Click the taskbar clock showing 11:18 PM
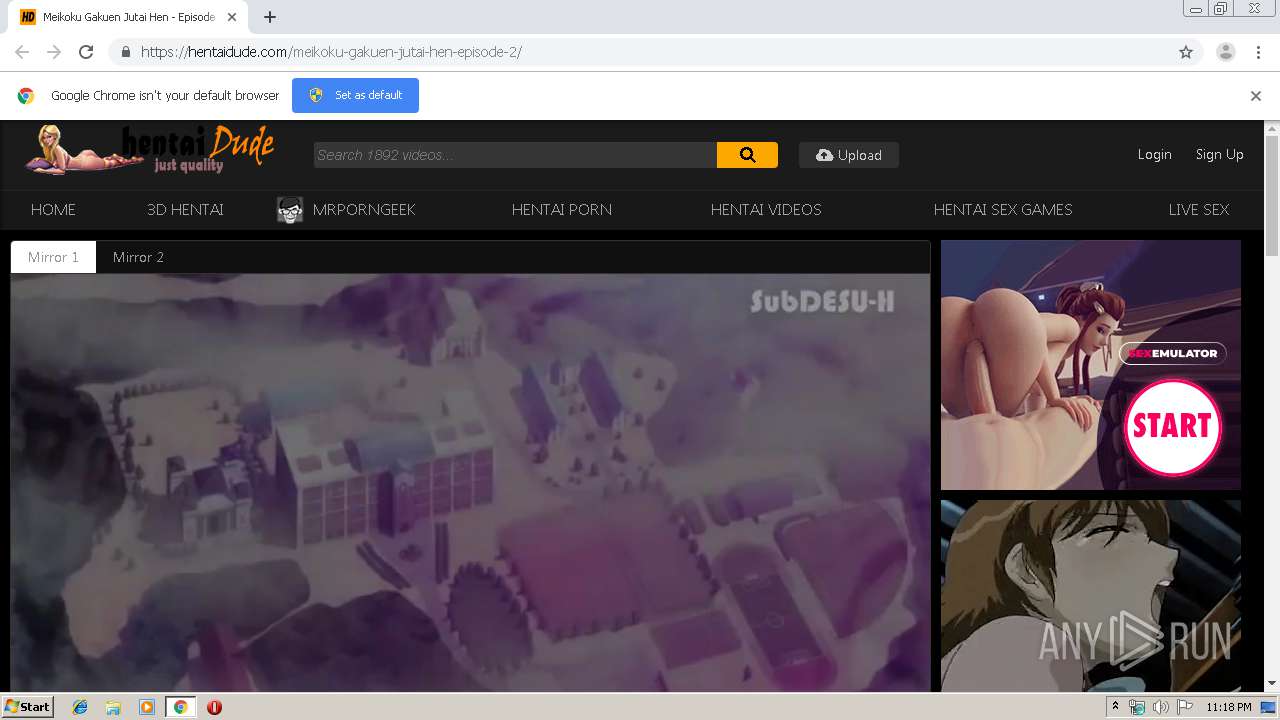1280x720 pixels. pyautogui.click(x=1229, y=707)
